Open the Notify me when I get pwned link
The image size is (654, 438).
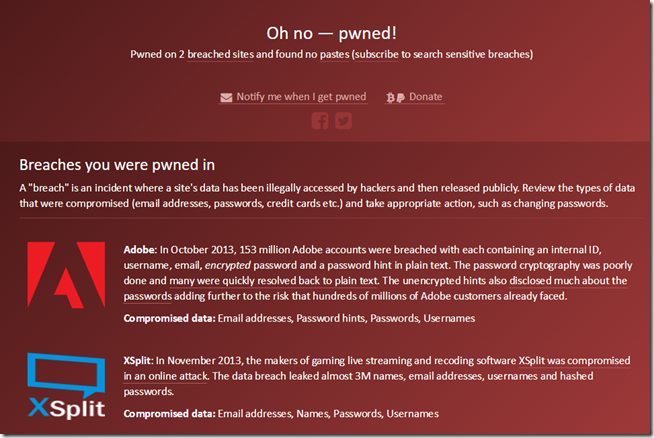(x=301, y=97)
